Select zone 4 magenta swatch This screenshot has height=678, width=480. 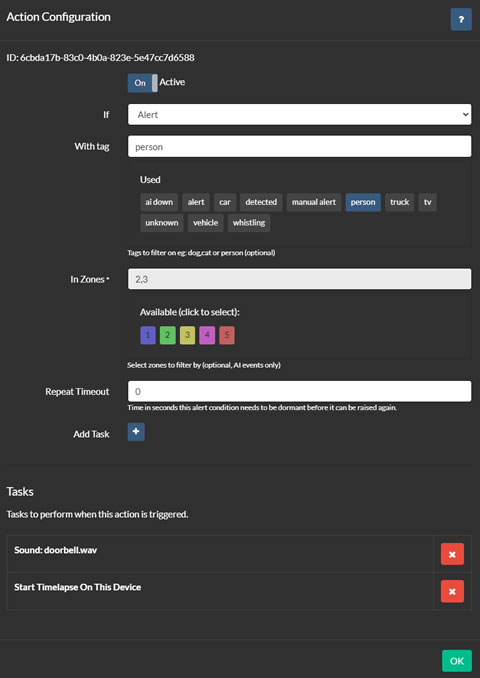pyautogui.click(x=207, y=335)
